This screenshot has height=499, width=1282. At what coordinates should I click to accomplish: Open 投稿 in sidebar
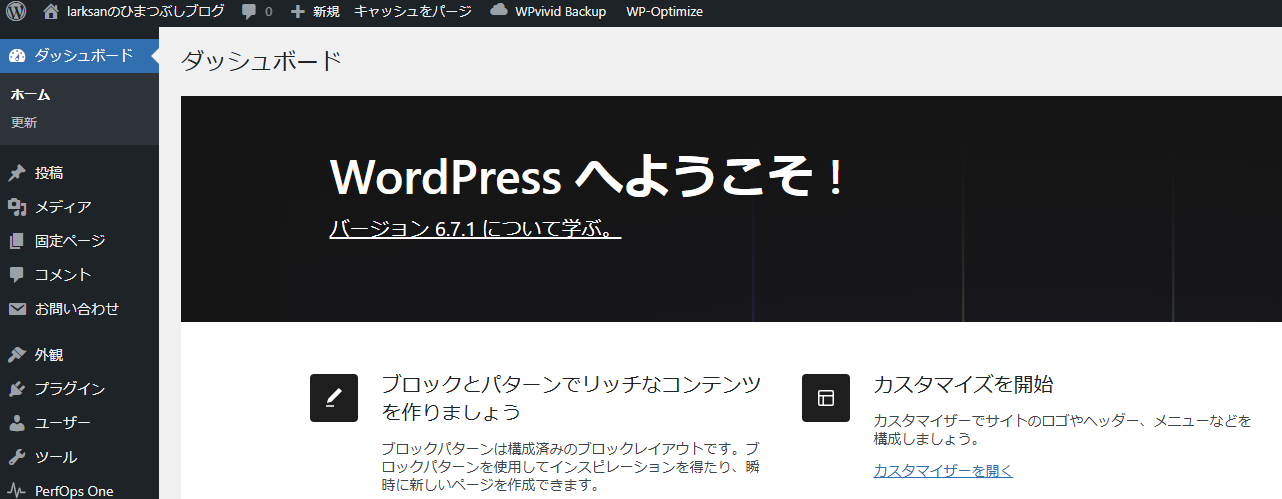(x=49, y=173)
